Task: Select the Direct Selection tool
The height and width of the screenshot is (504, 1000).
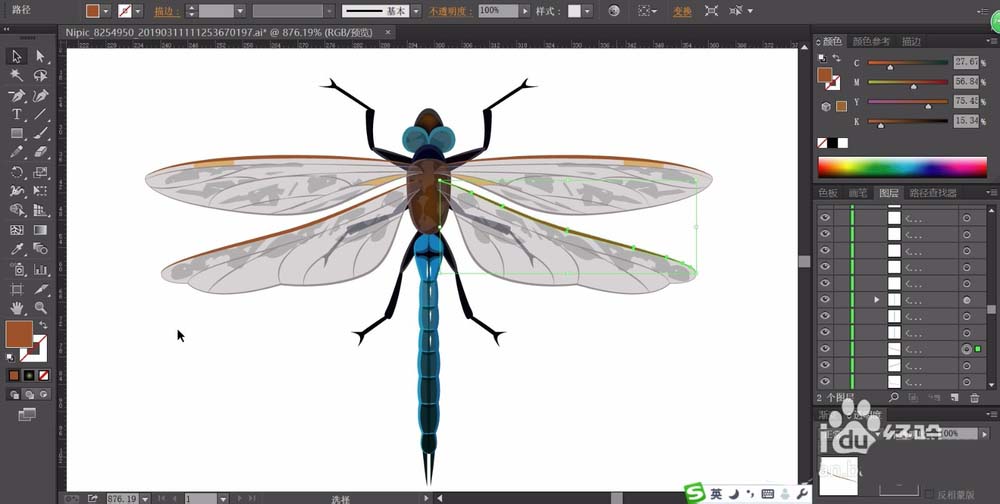Action: pyautogui.click(x=40, y=57)
